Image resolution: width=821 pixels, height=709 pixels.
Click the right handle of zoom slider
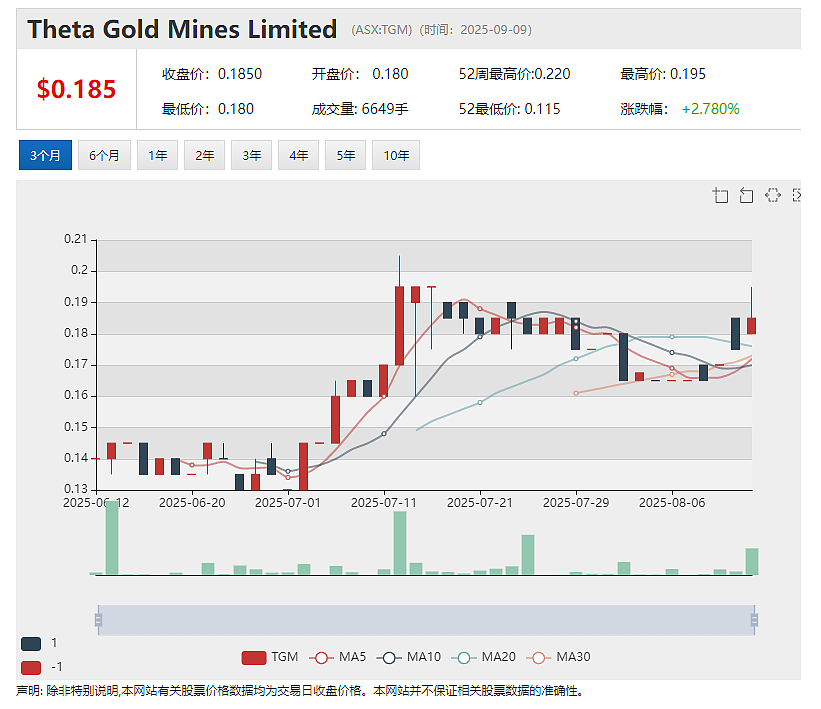[x=755, y=620]
